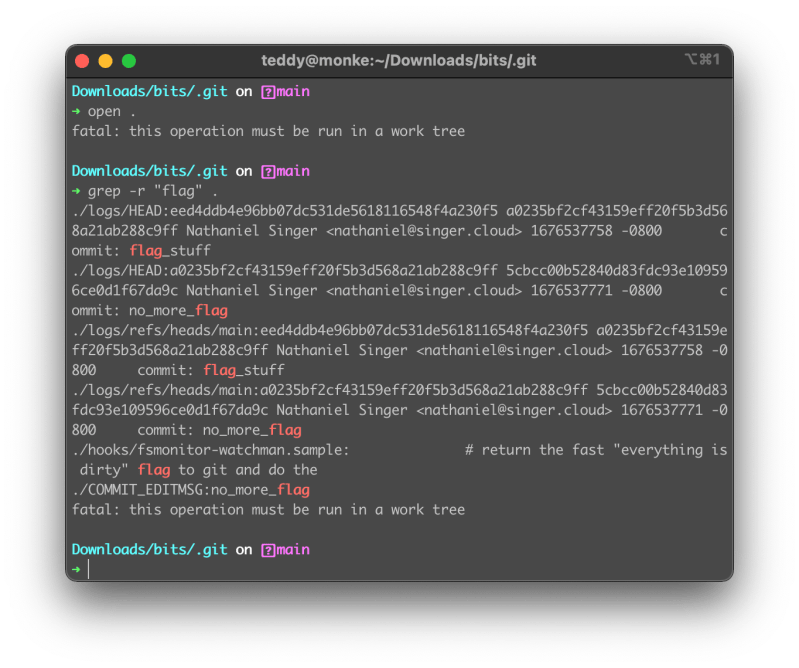Screen dimensions: 799x668
Task: Click the green arrow before 'open .'
Action: (x=76, y=111)
